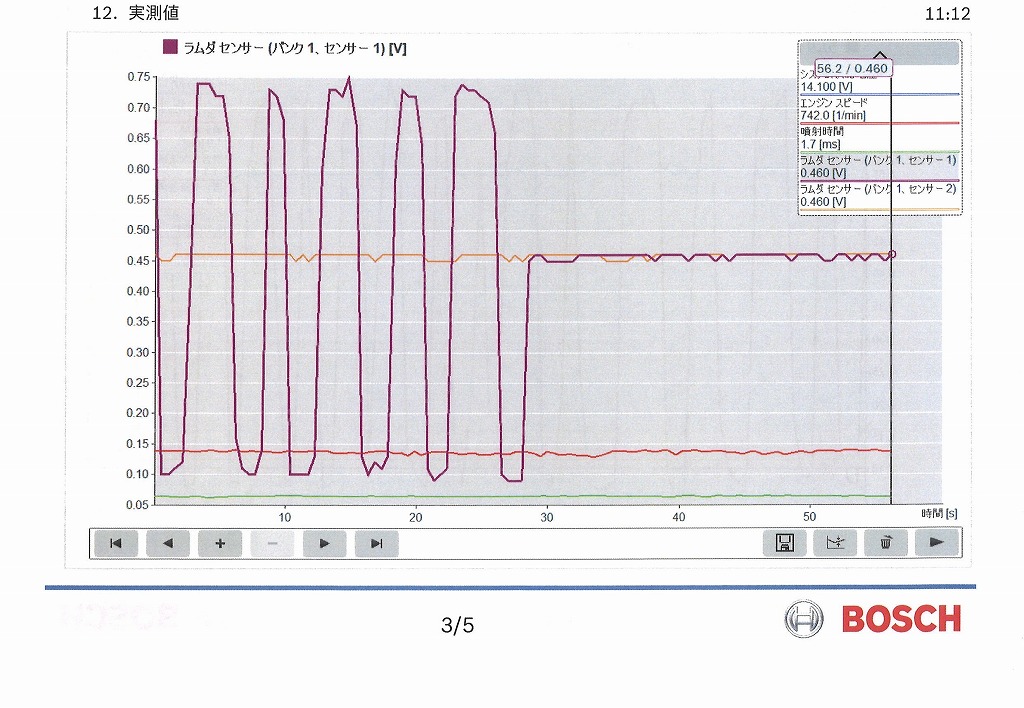1024x708 pixels.
Task: Jump to the start of the recording
Action: pos(116,544)
